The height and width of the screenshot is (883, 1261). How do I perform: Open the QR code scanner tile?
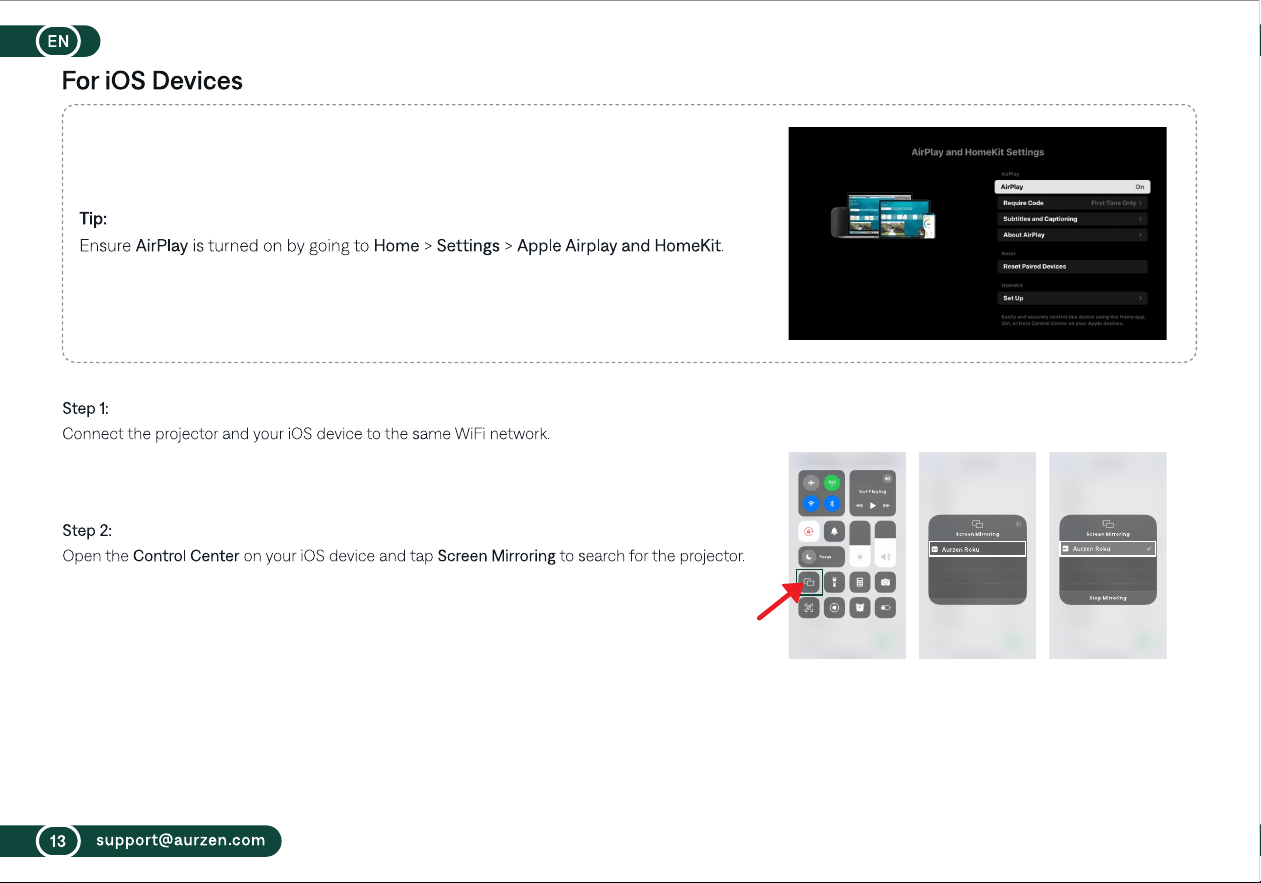click(809, 607)
